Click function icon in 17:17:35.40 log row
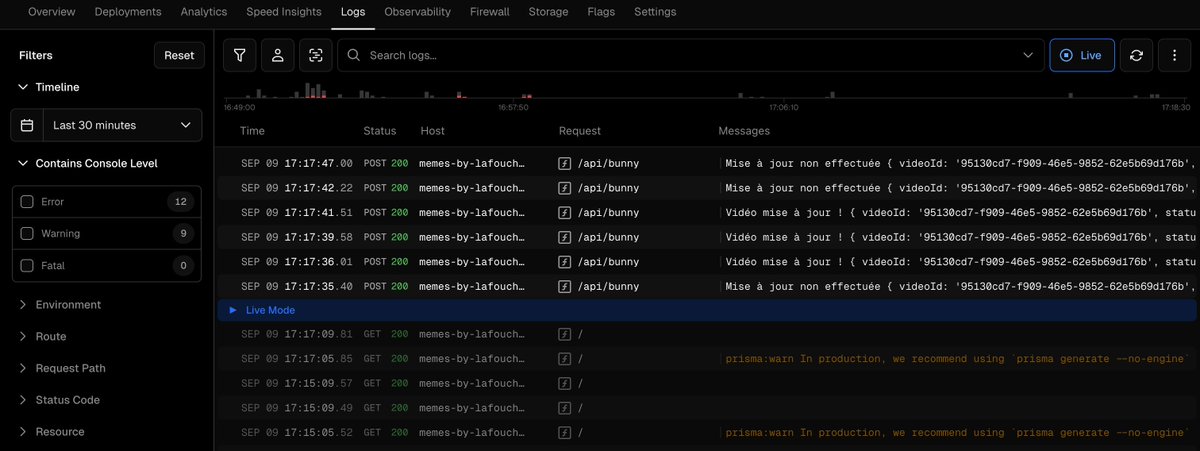This screenshot has height=451, width=1200. [564, 286]
